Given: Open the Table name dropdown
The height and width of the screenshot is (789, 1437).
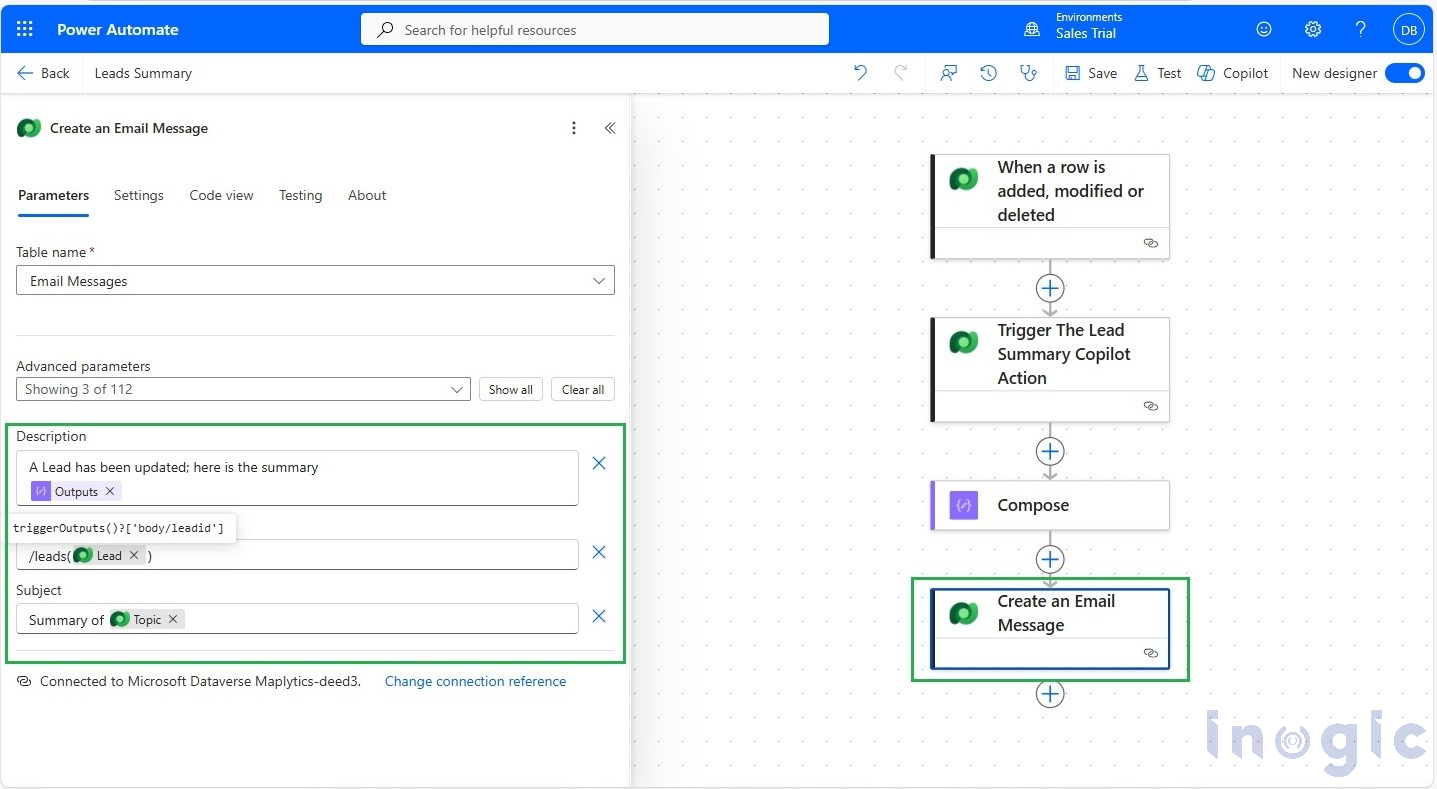Looking at the screenshot, I should click(598, 280).
